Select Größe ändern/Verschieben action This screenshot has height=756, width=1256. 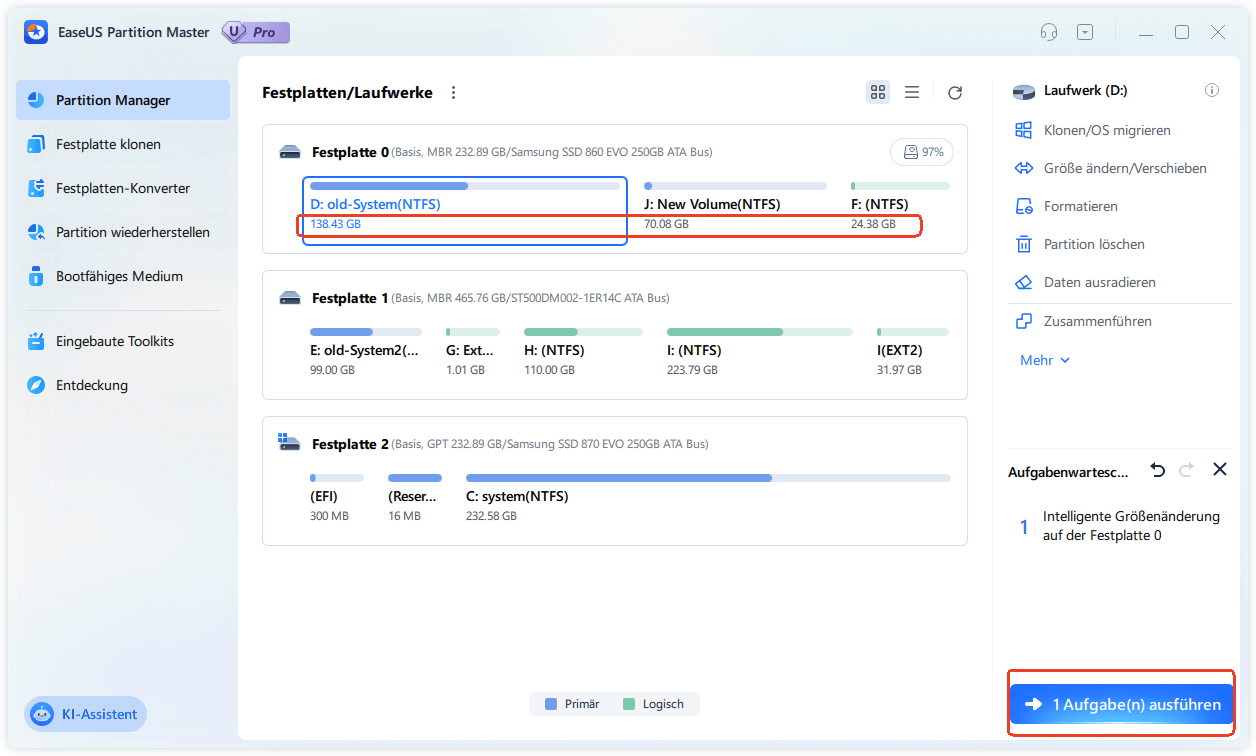(1124, 168)
